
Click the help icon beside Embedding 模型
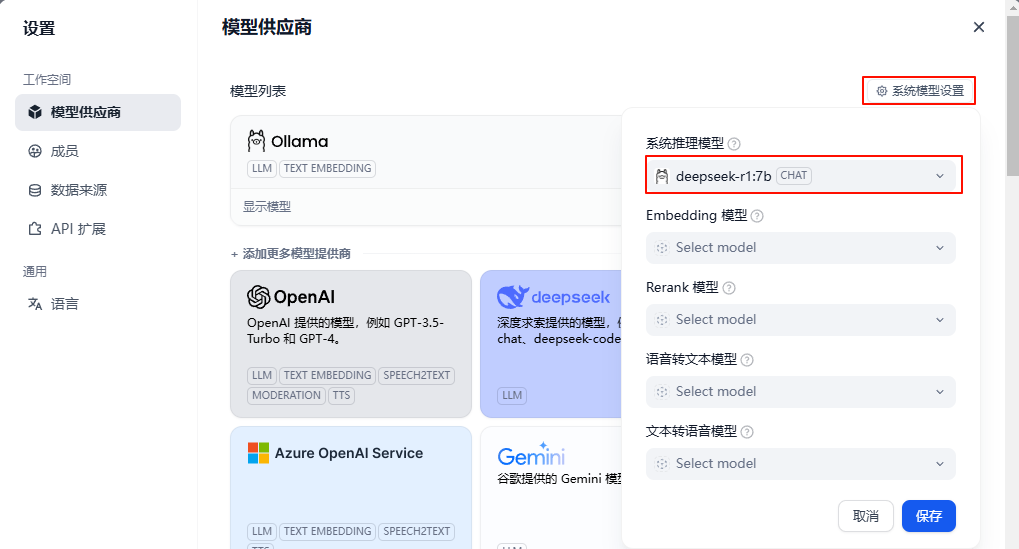(x=757, y=216)
